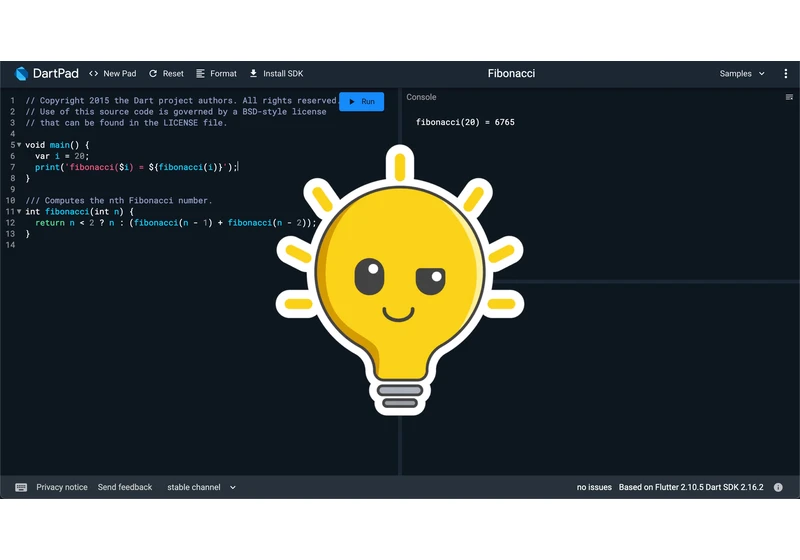Collapse the fibonacci function fold arrow
This screenshot has height=560, width=800.
[x=19, y=211]
